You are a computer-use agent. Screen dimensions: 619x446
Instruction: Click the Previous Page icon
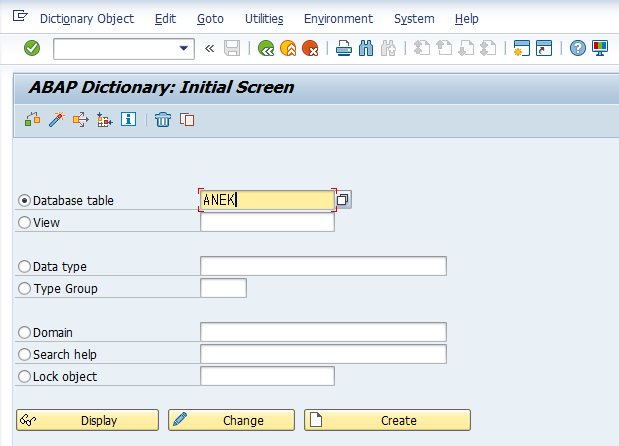click(x=444, y=49)
